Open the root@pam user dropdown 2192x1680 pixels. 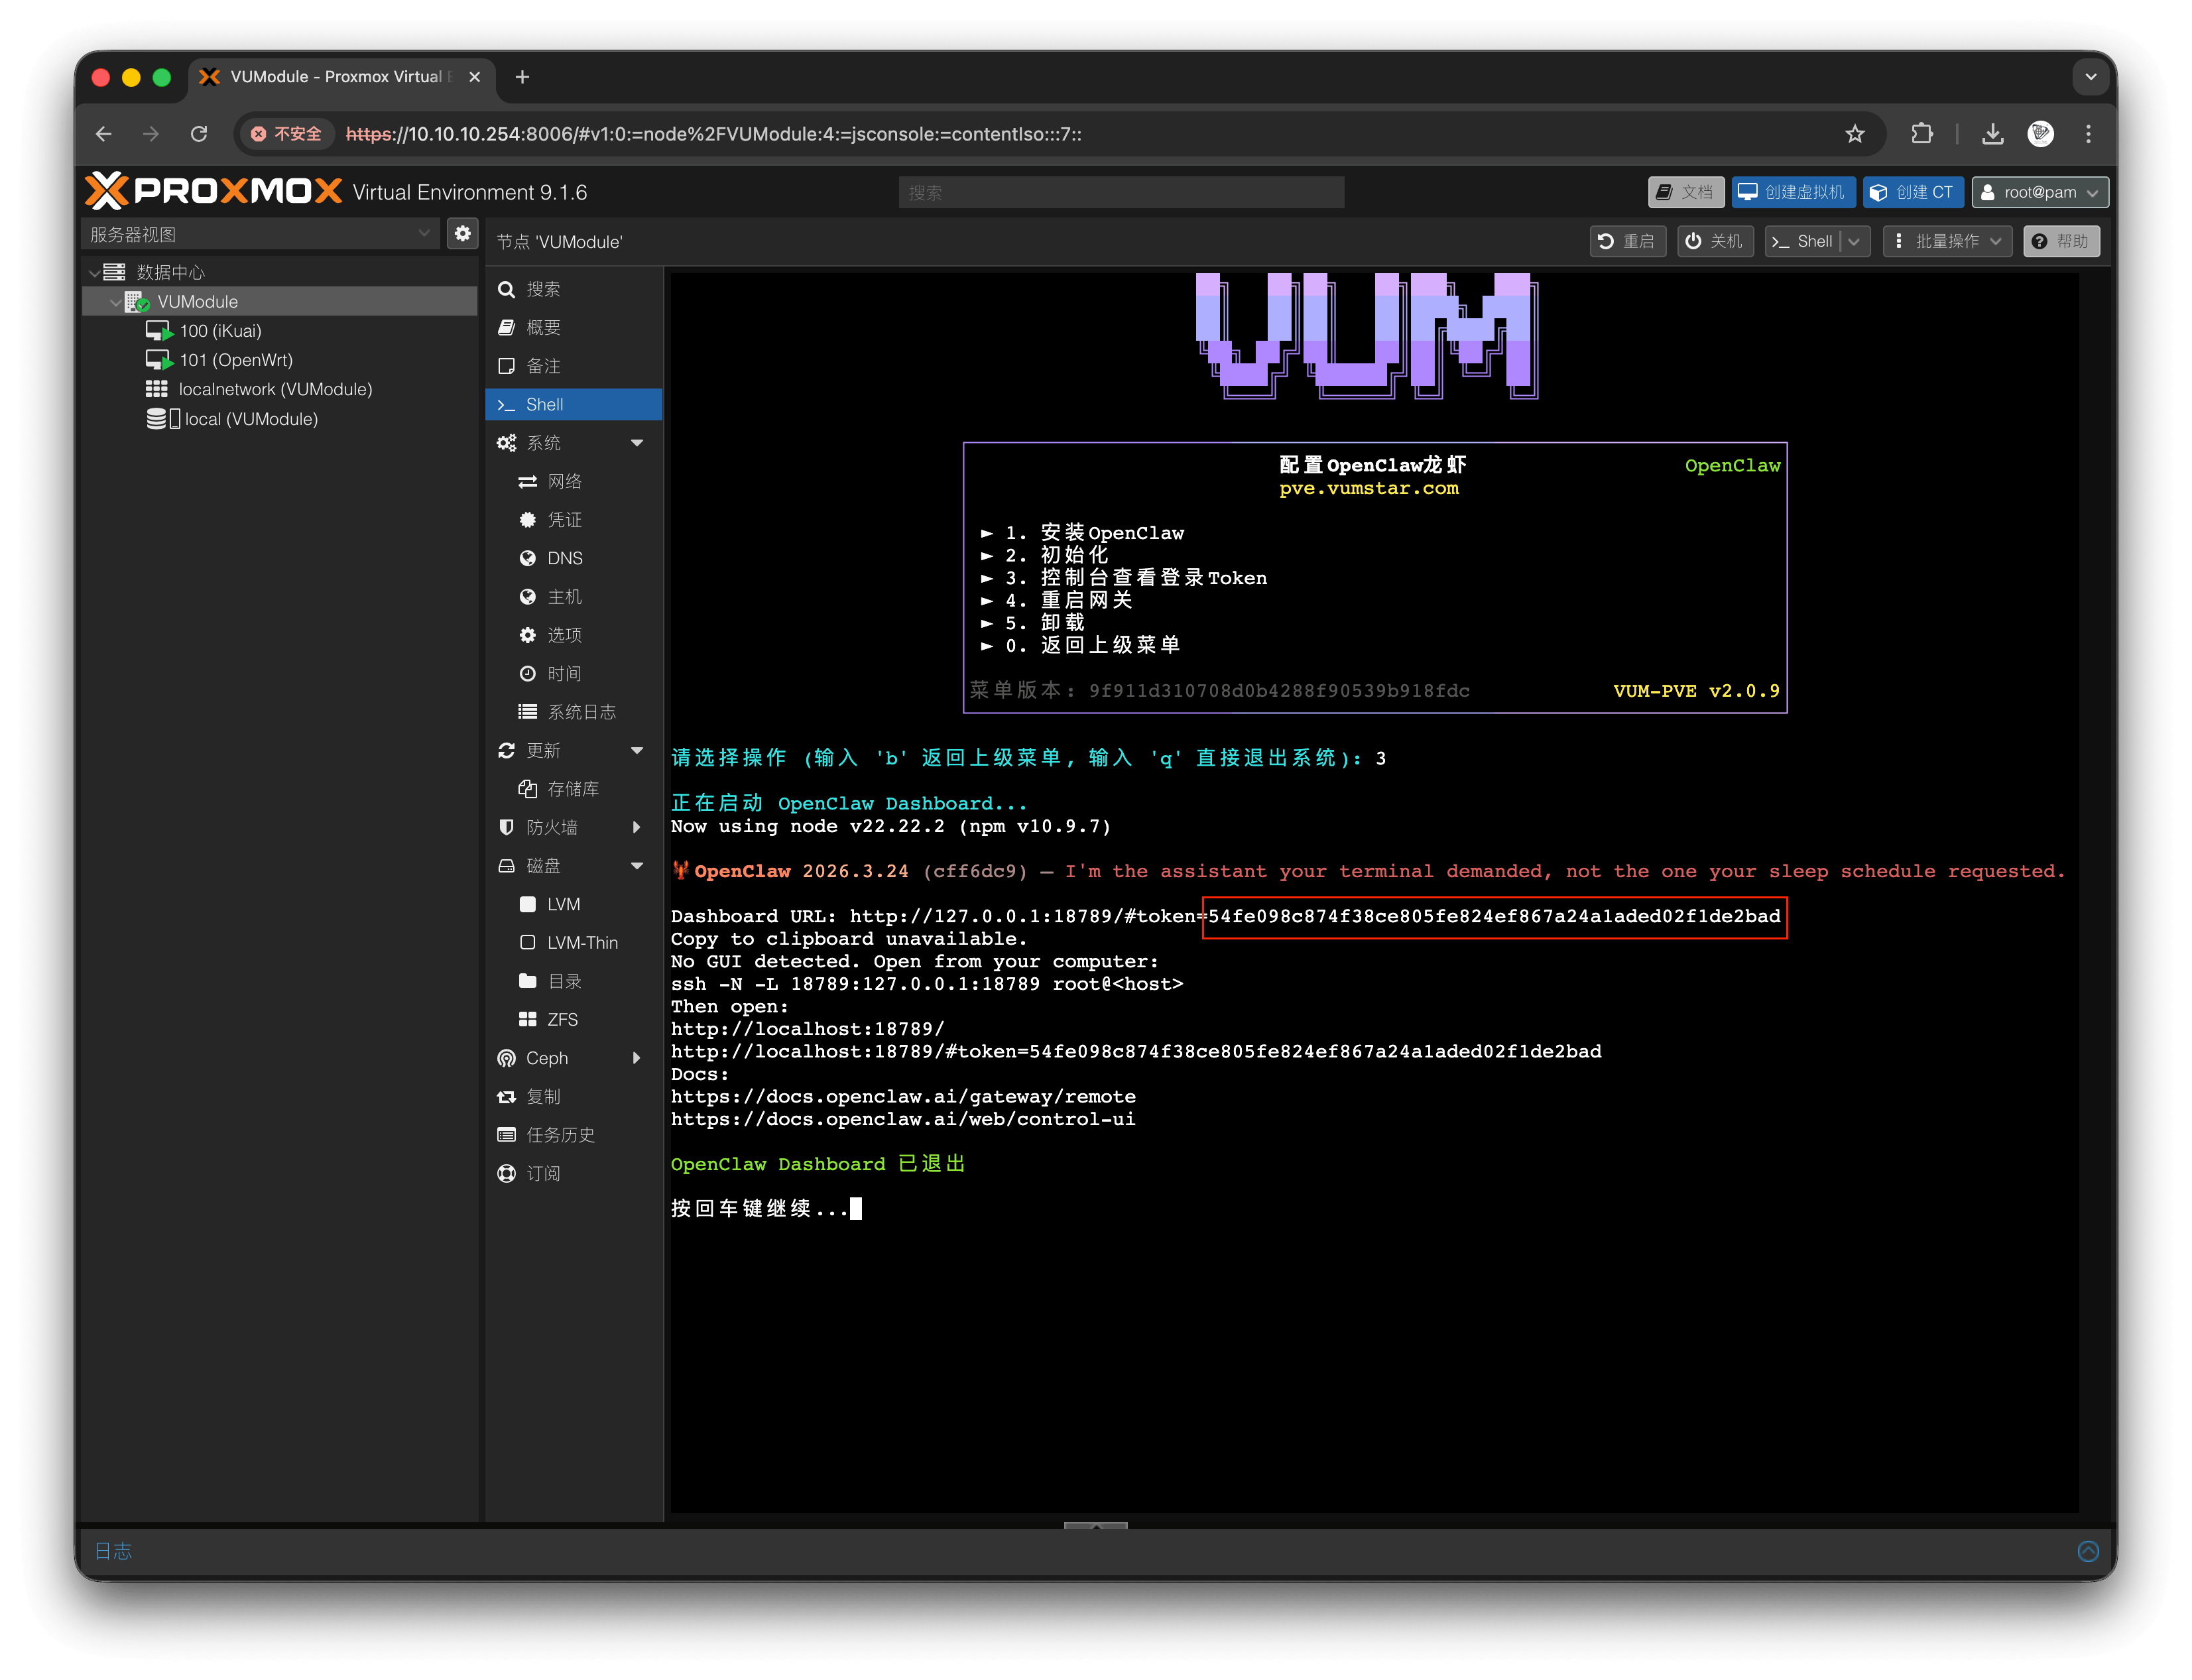pyautogui.click(x=2039, y=192)
